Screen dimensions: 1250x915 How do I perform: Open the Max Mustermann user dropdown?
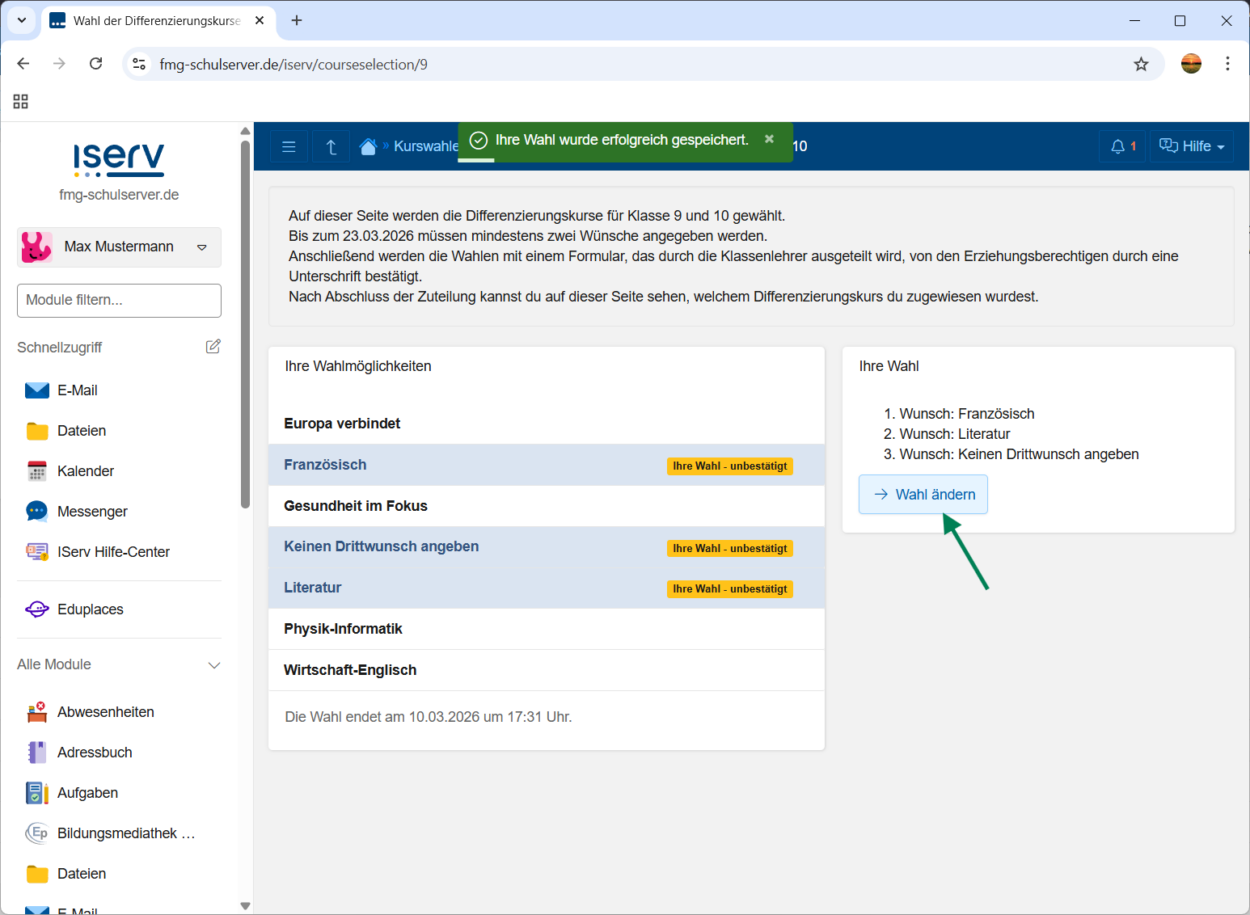pos(119,247)
